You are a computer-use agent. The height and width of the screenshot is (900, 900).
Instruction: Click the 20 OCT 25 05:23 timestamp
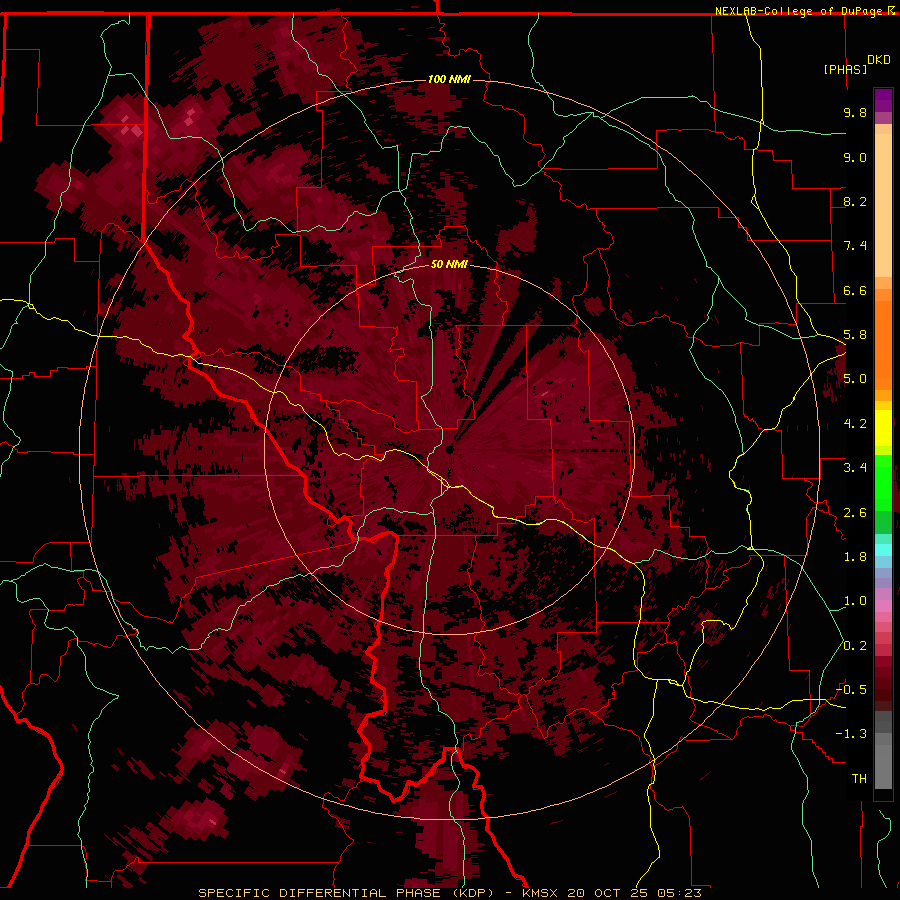pyautogui.click(x=634, y=893)
